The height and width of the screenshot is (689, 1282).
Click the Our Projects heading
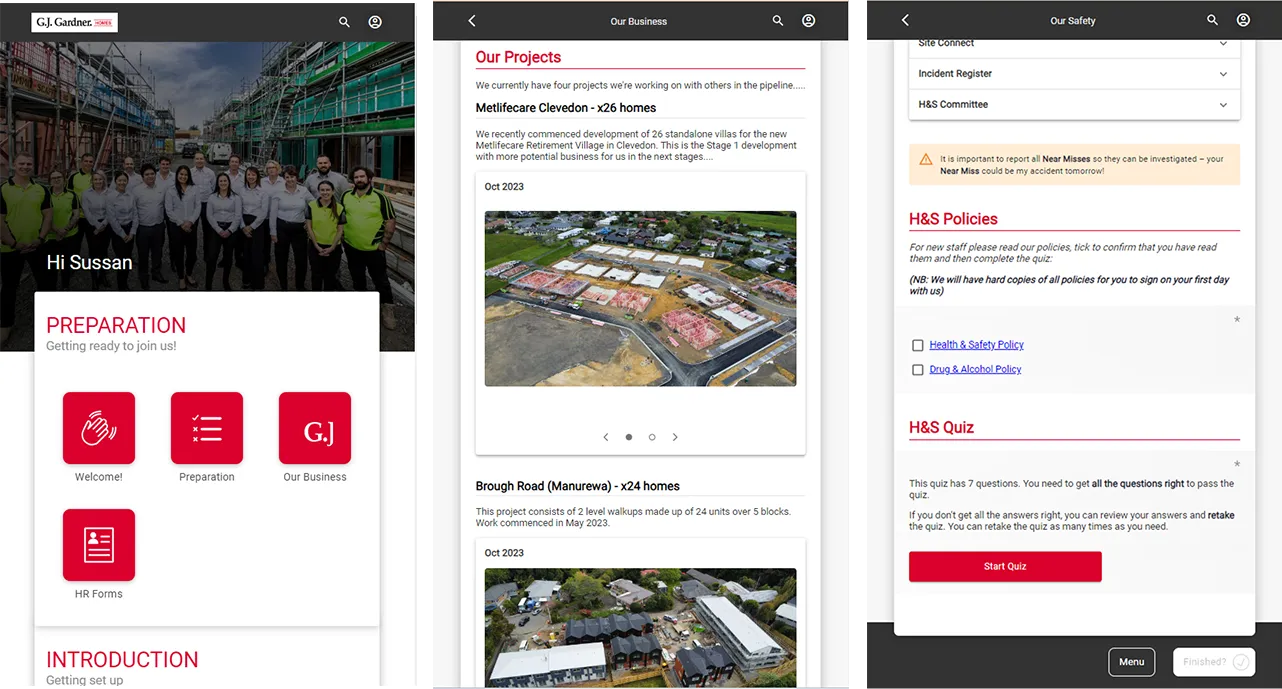[x=518, y=57]
